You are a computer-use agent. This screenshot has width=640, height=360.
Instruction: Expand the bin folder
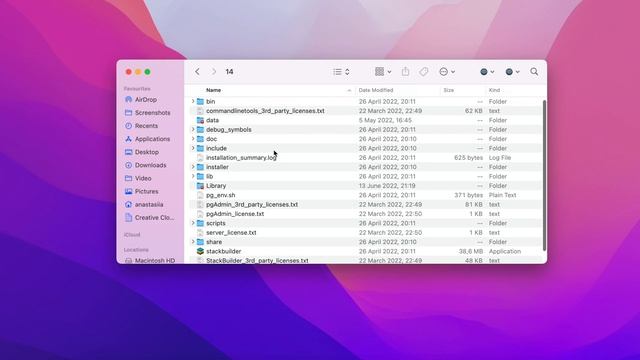point(193,101)
